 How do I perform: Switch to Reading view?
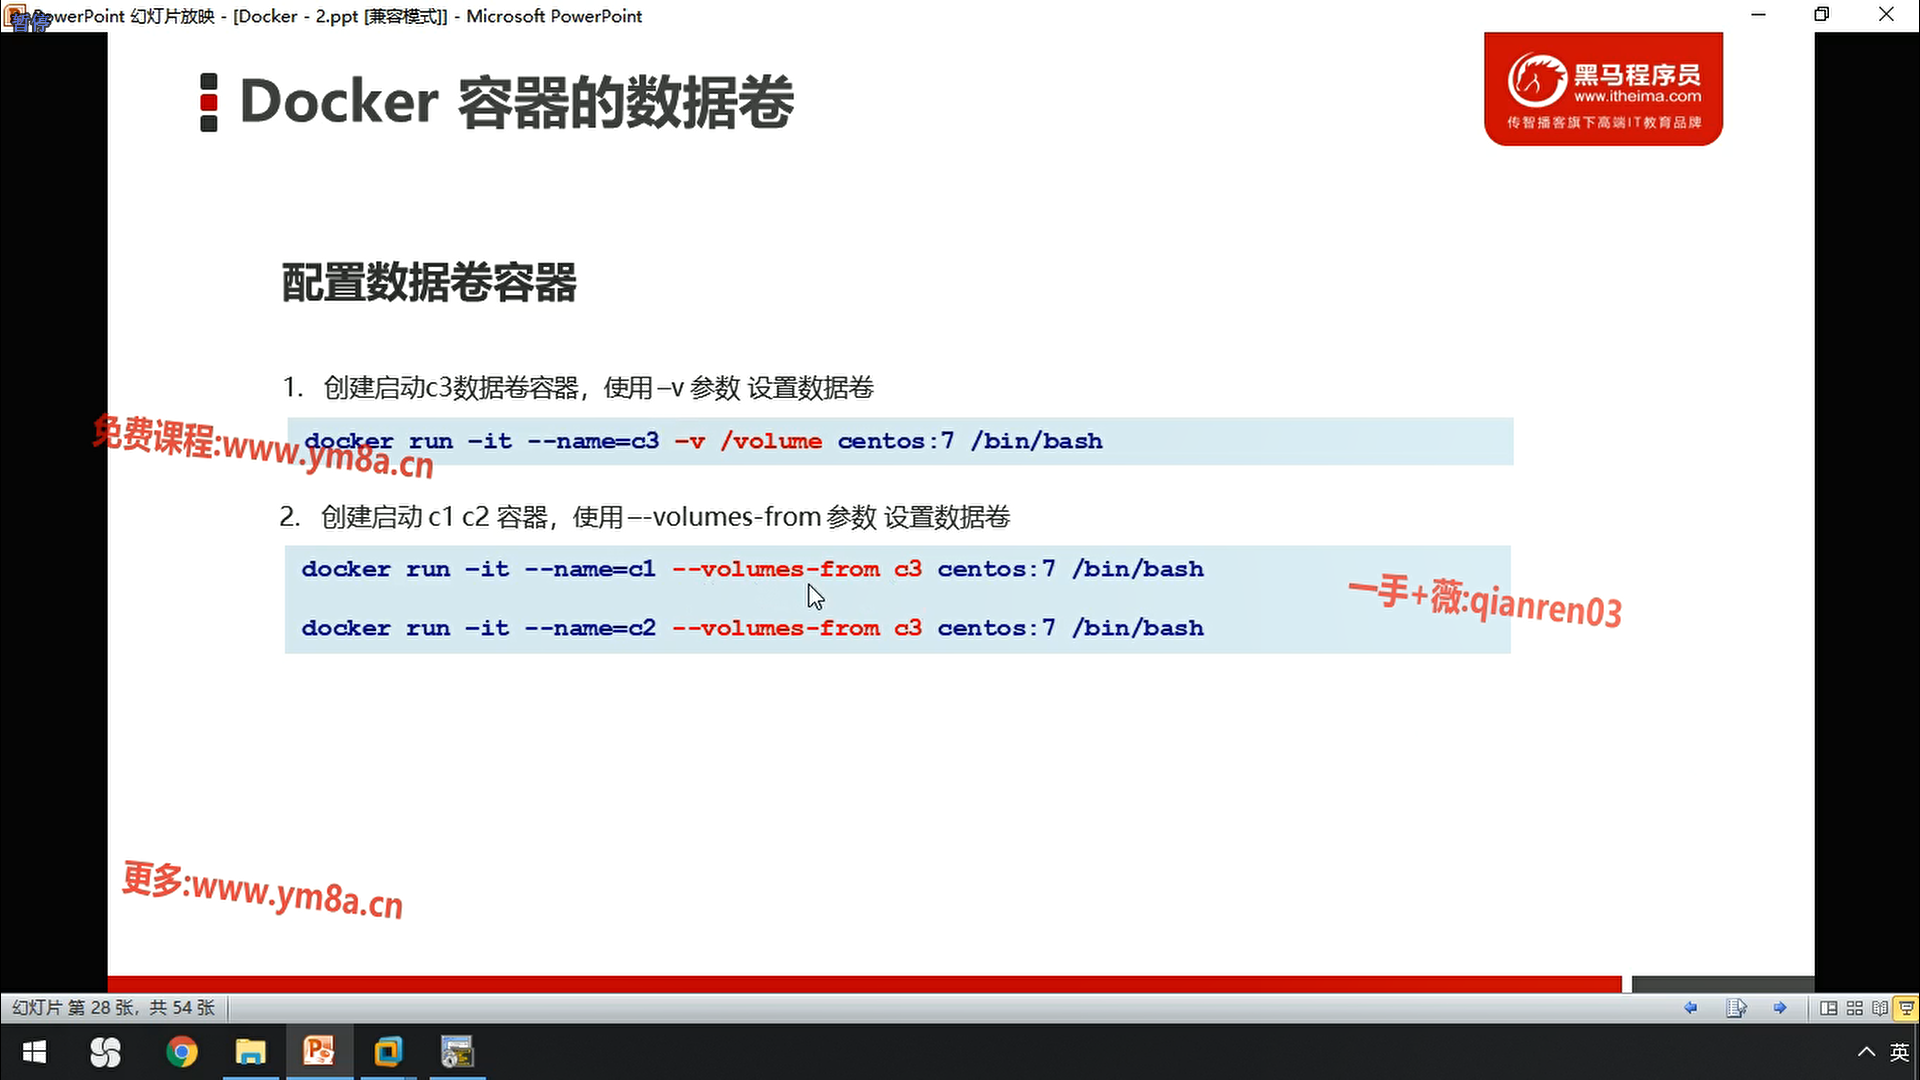coord(1880,1008)
